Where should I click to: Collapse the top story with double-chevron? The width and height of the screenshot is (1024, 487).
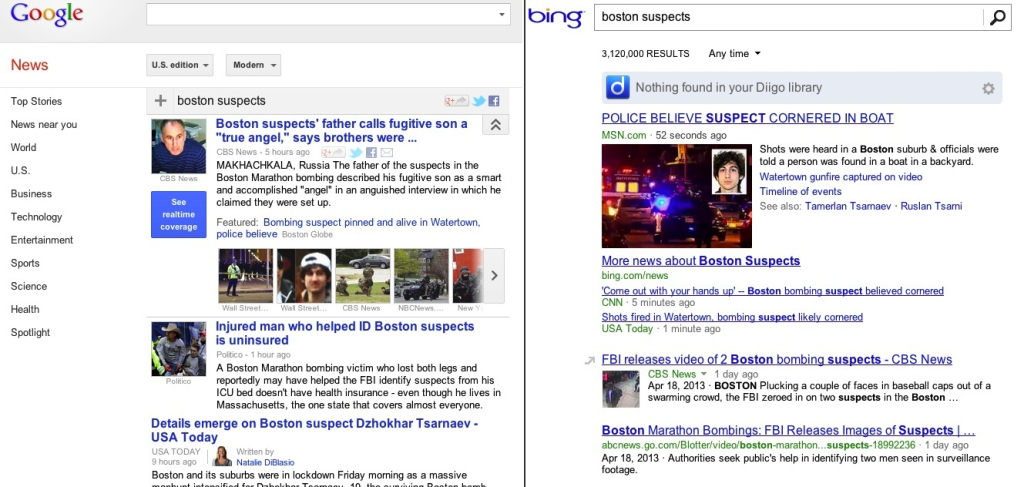pos(495,125)
